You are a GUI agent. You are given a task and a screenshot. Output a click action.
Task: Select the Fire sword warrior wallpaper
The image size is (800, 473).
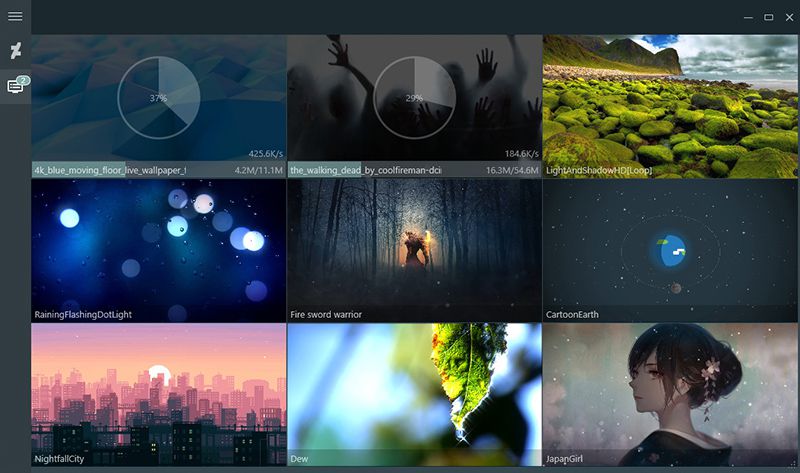[x=414, y=251]
